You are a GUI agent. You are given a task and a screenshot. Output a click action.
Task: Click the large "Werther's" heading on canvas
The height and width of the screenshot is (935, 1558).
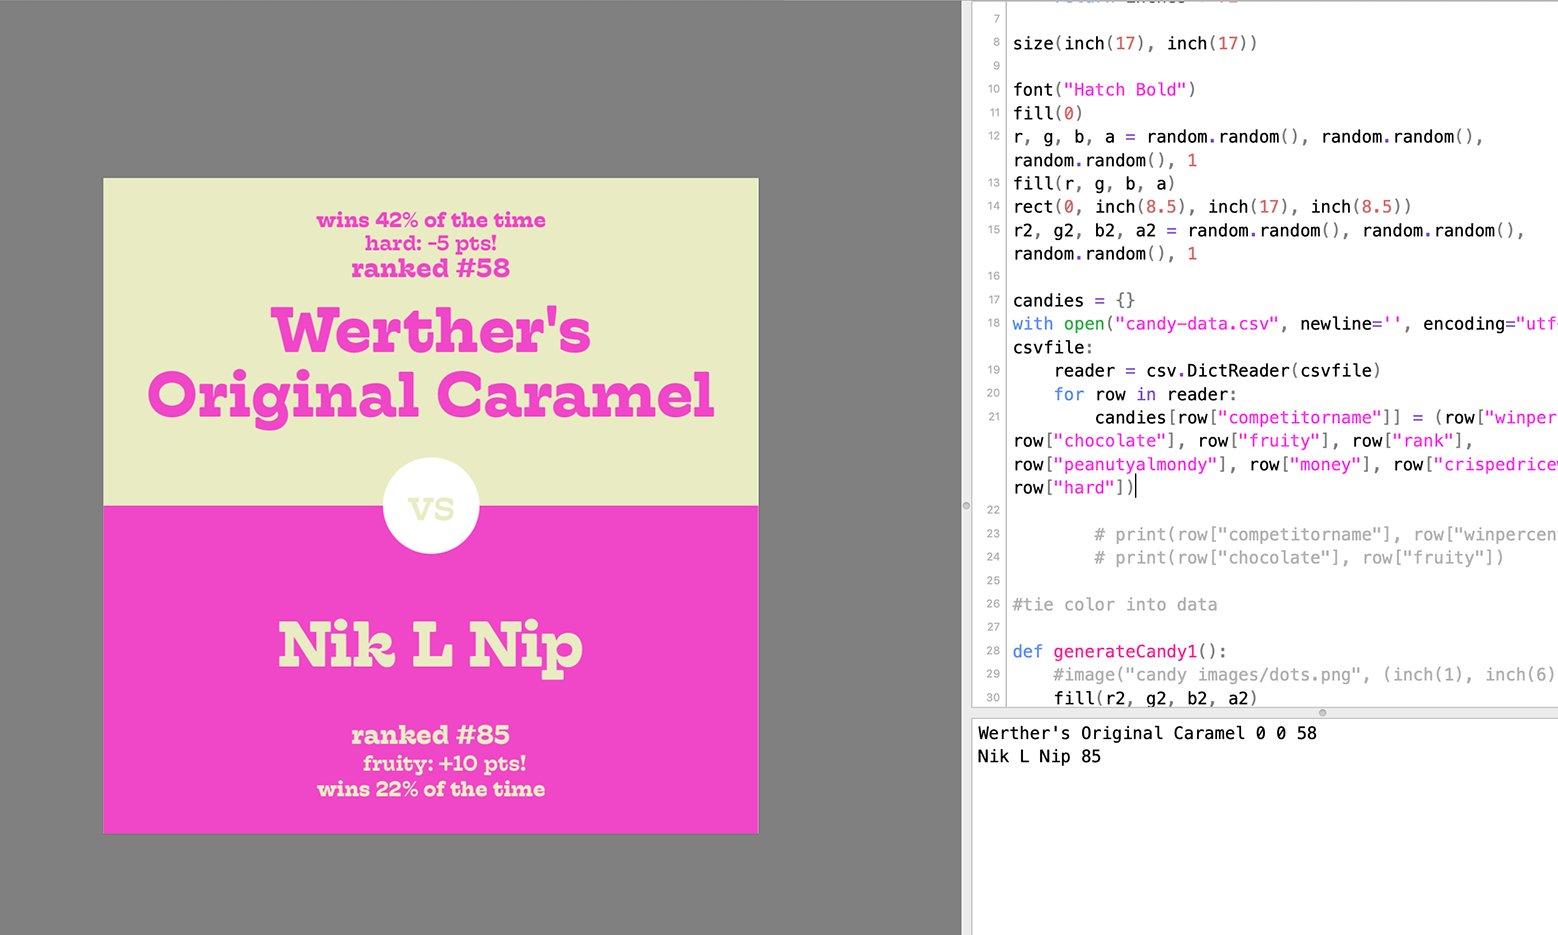point(431,331)
